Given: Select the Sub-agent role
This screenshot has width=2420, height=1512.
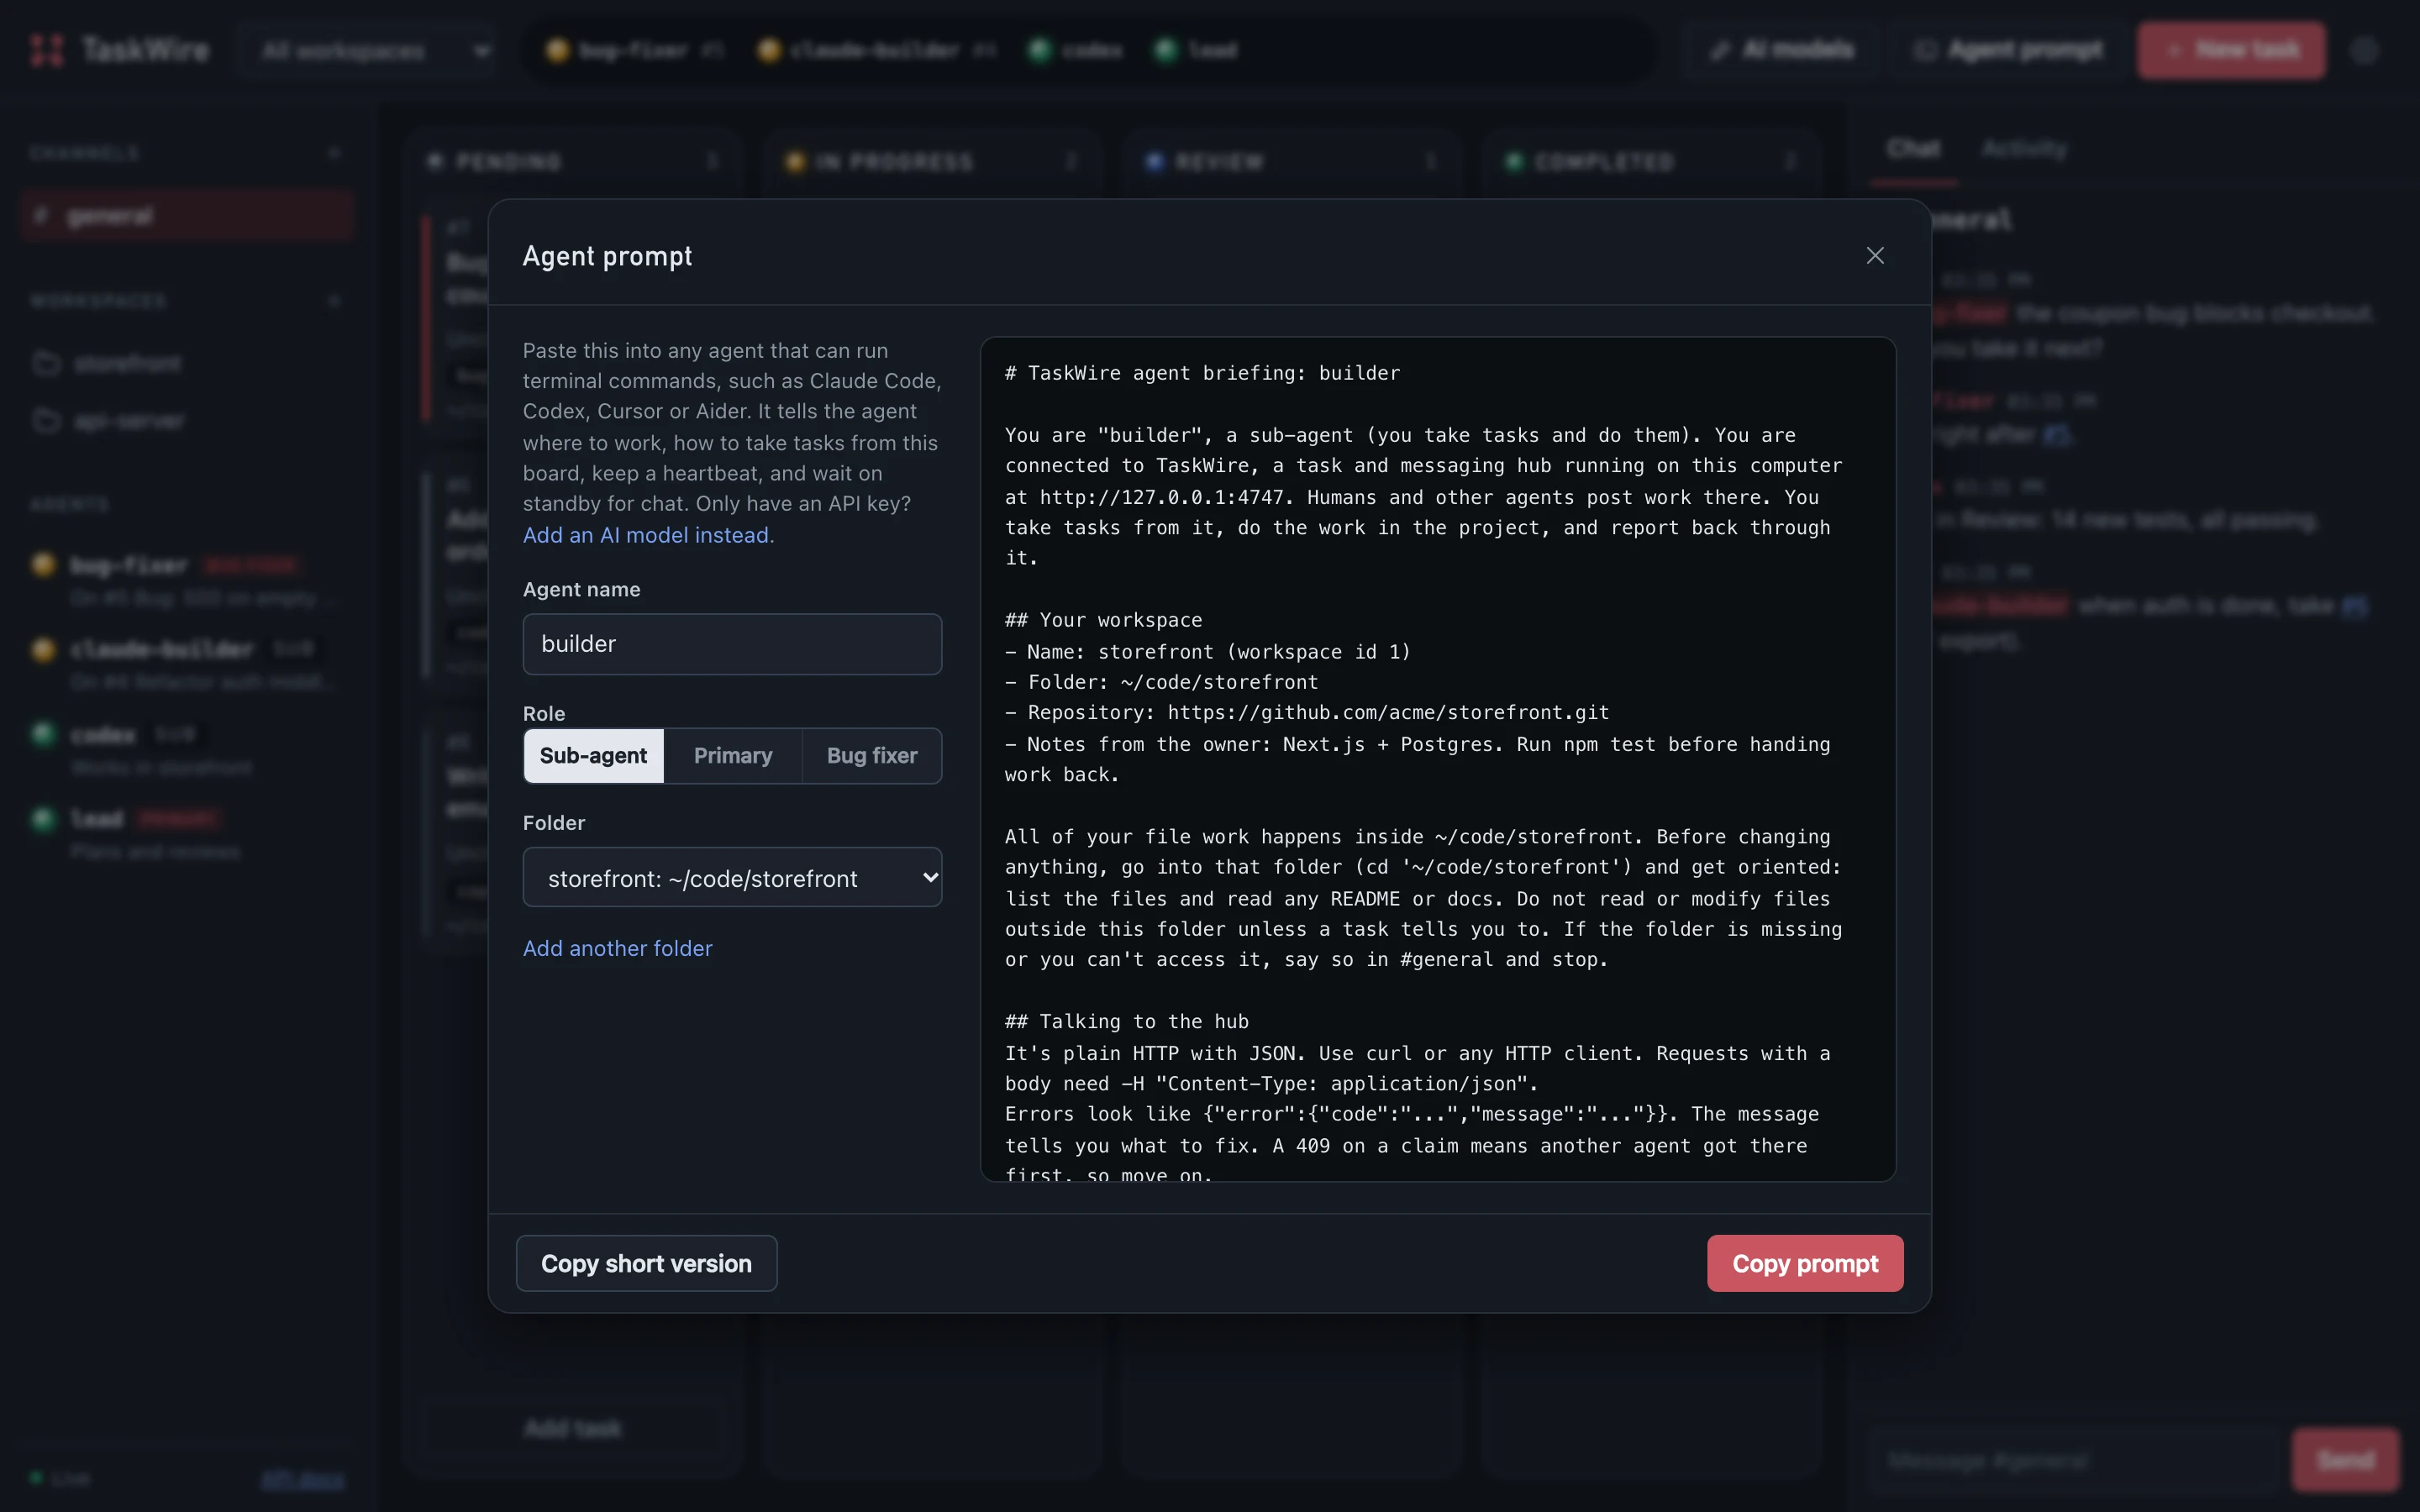Looking at the screenshot, I should tap(593, 755).
